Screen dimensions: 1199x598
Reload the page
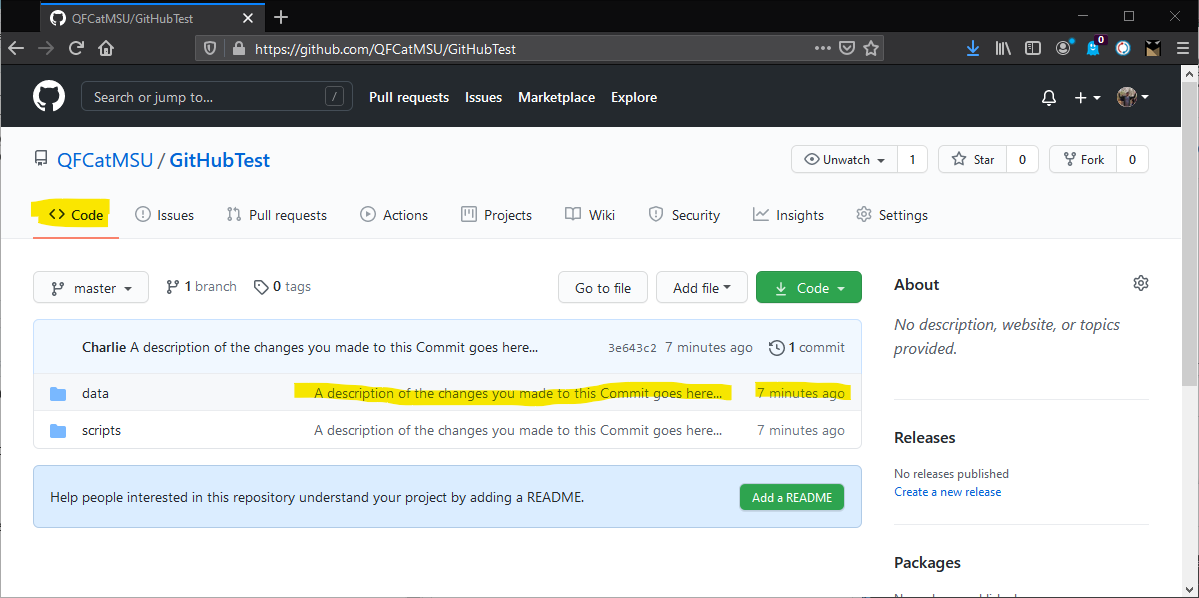[76, 48]
